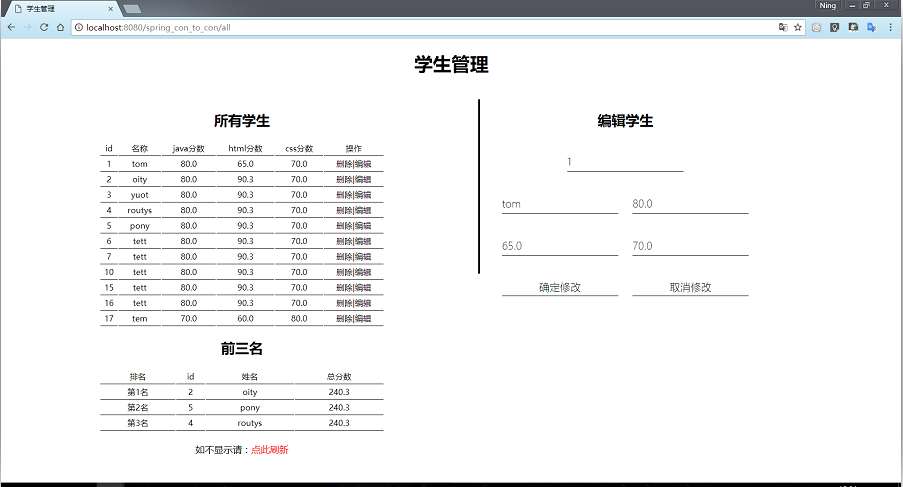This screenshot has height=487, width=903.
Task: Click 删除 for student oity
Action: click(344, 180)
